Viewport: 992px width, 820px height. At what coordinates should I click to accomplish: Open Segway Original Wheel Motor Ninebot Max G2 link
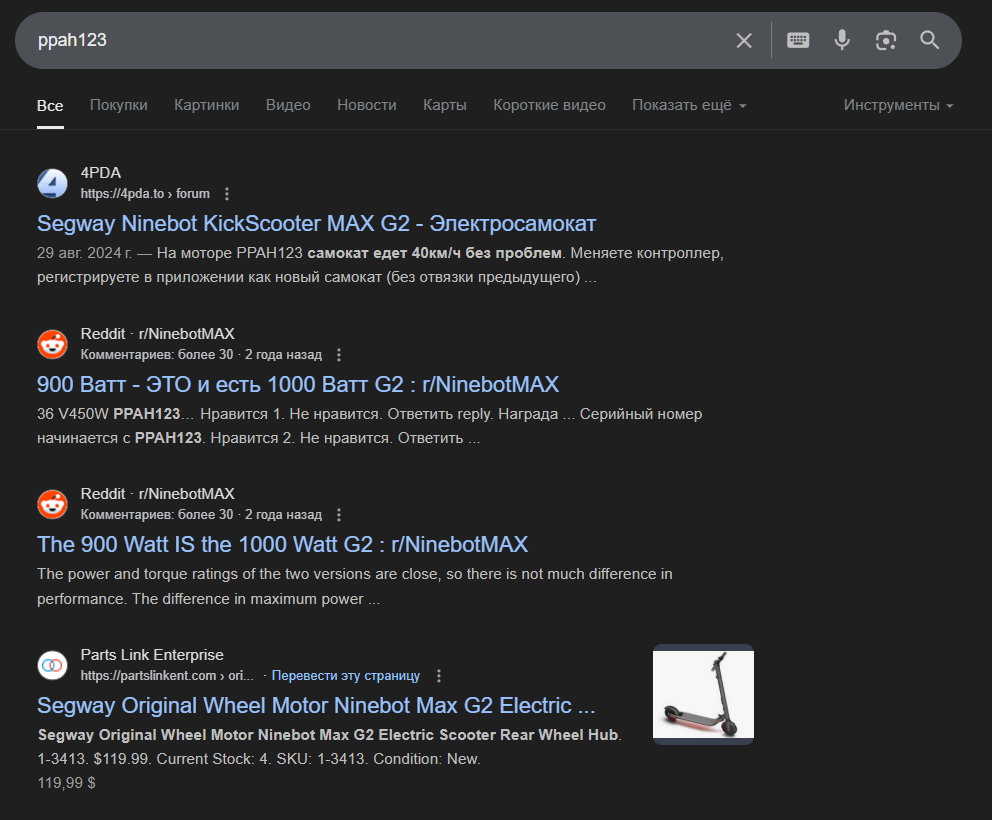click(316, 705)
